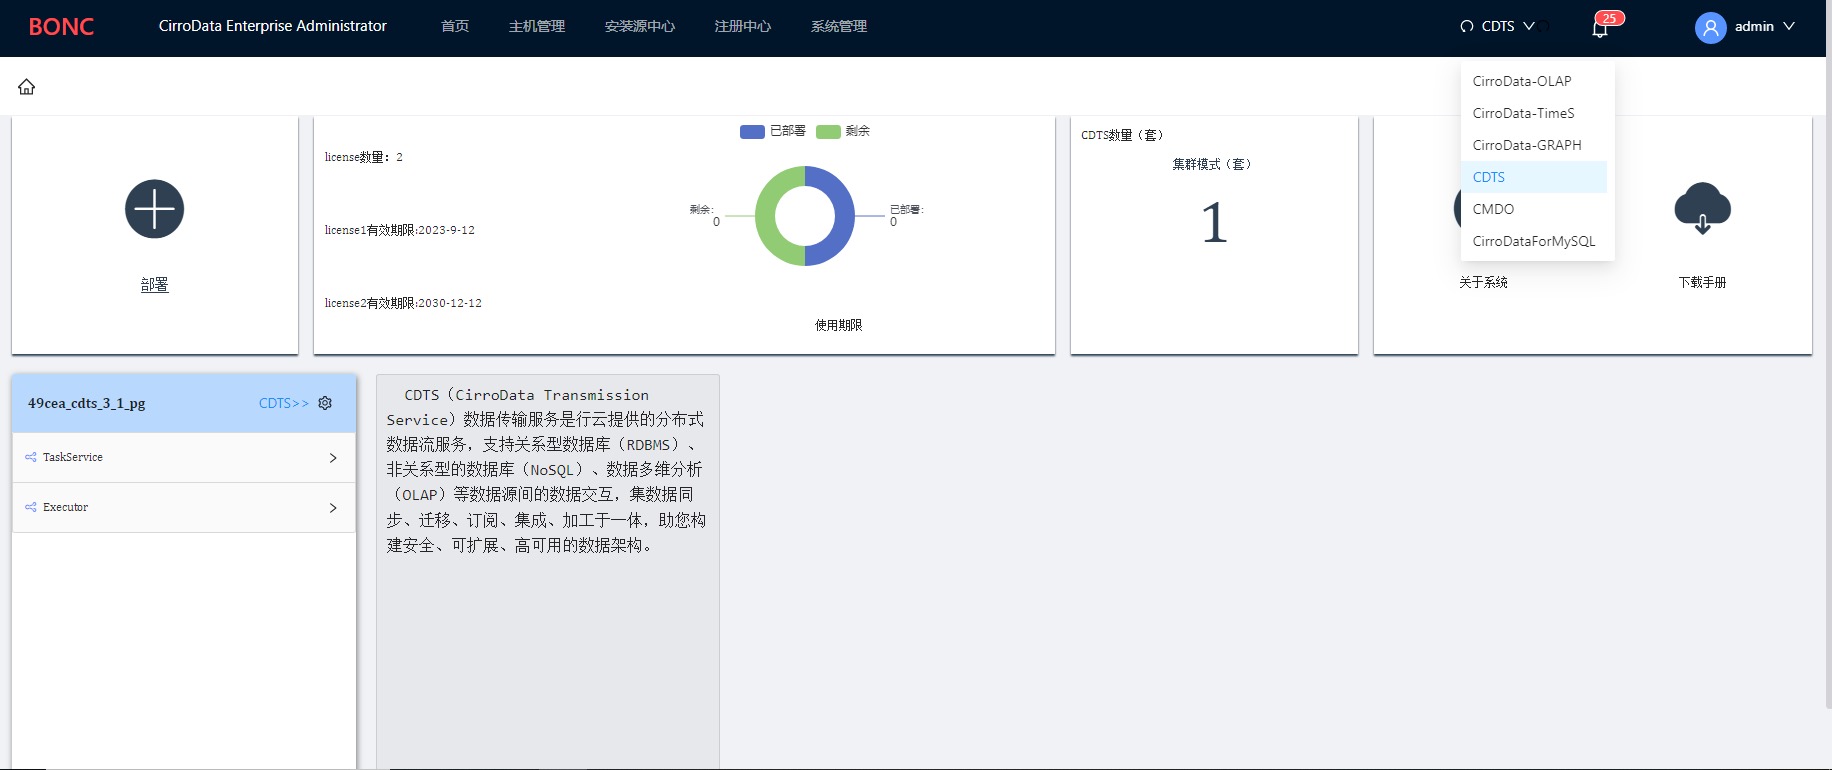1832x770 pixels.
Task: Click the headset icon beside CDTS
Action: tap(1467, 27)
